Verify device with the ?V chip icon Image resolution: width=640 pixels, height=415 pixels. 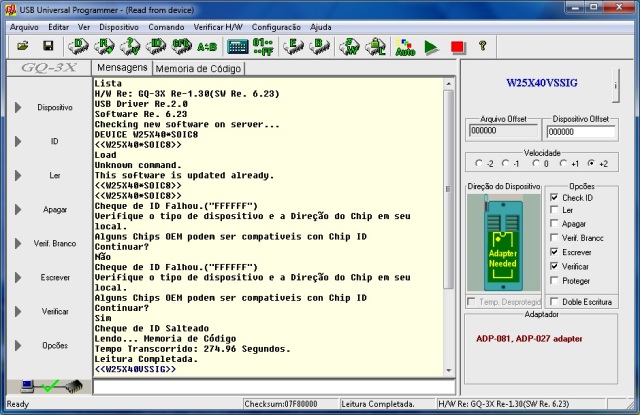tap(130, 46)
